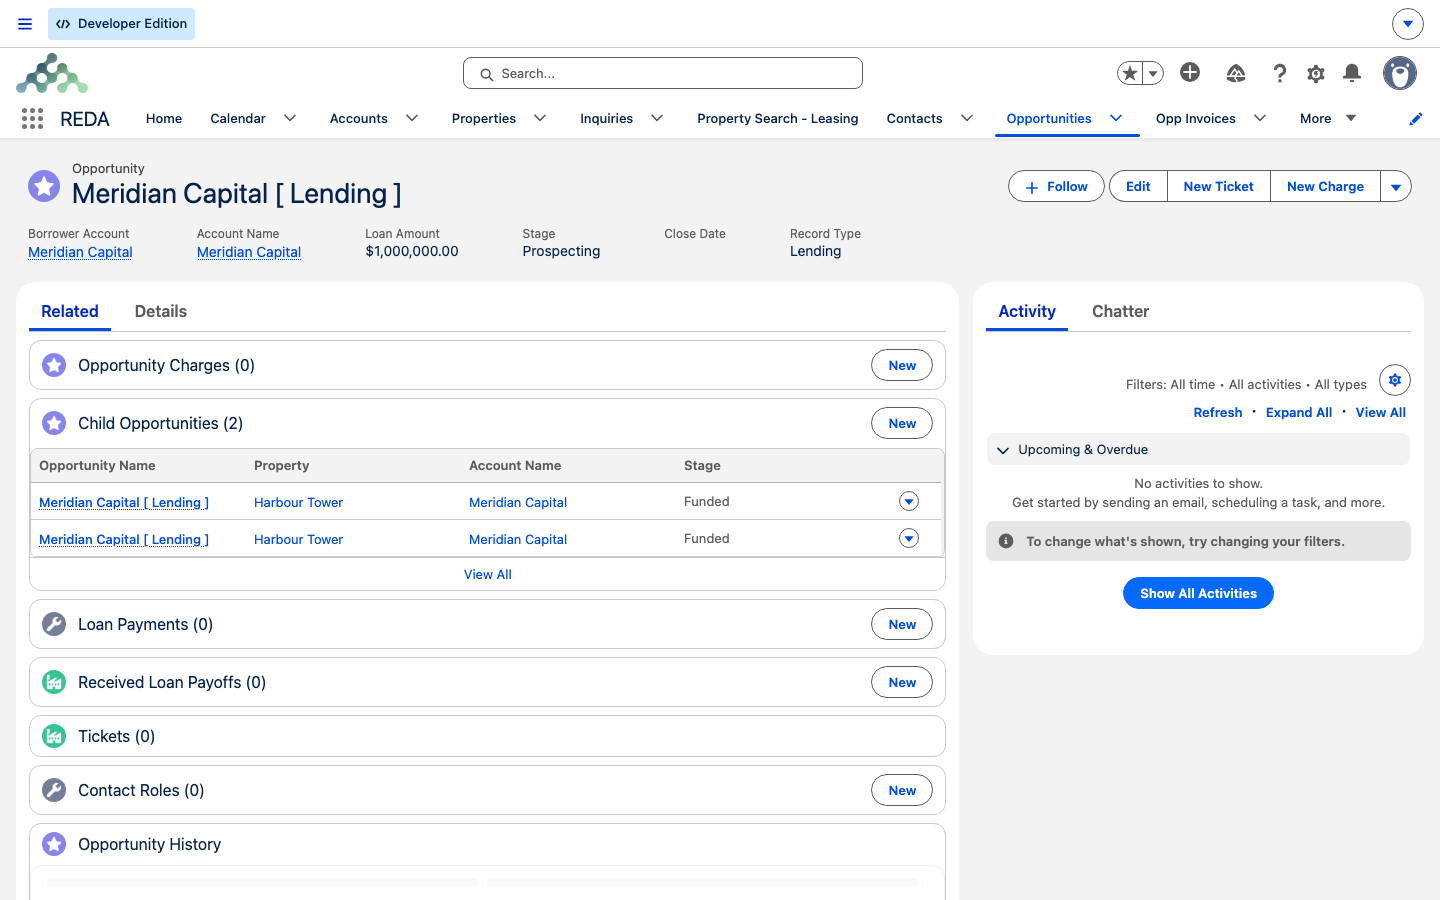This screenshot has width=1440, height=900.
Task: Click the Edit button
Action: click(x=1138, y=187)
